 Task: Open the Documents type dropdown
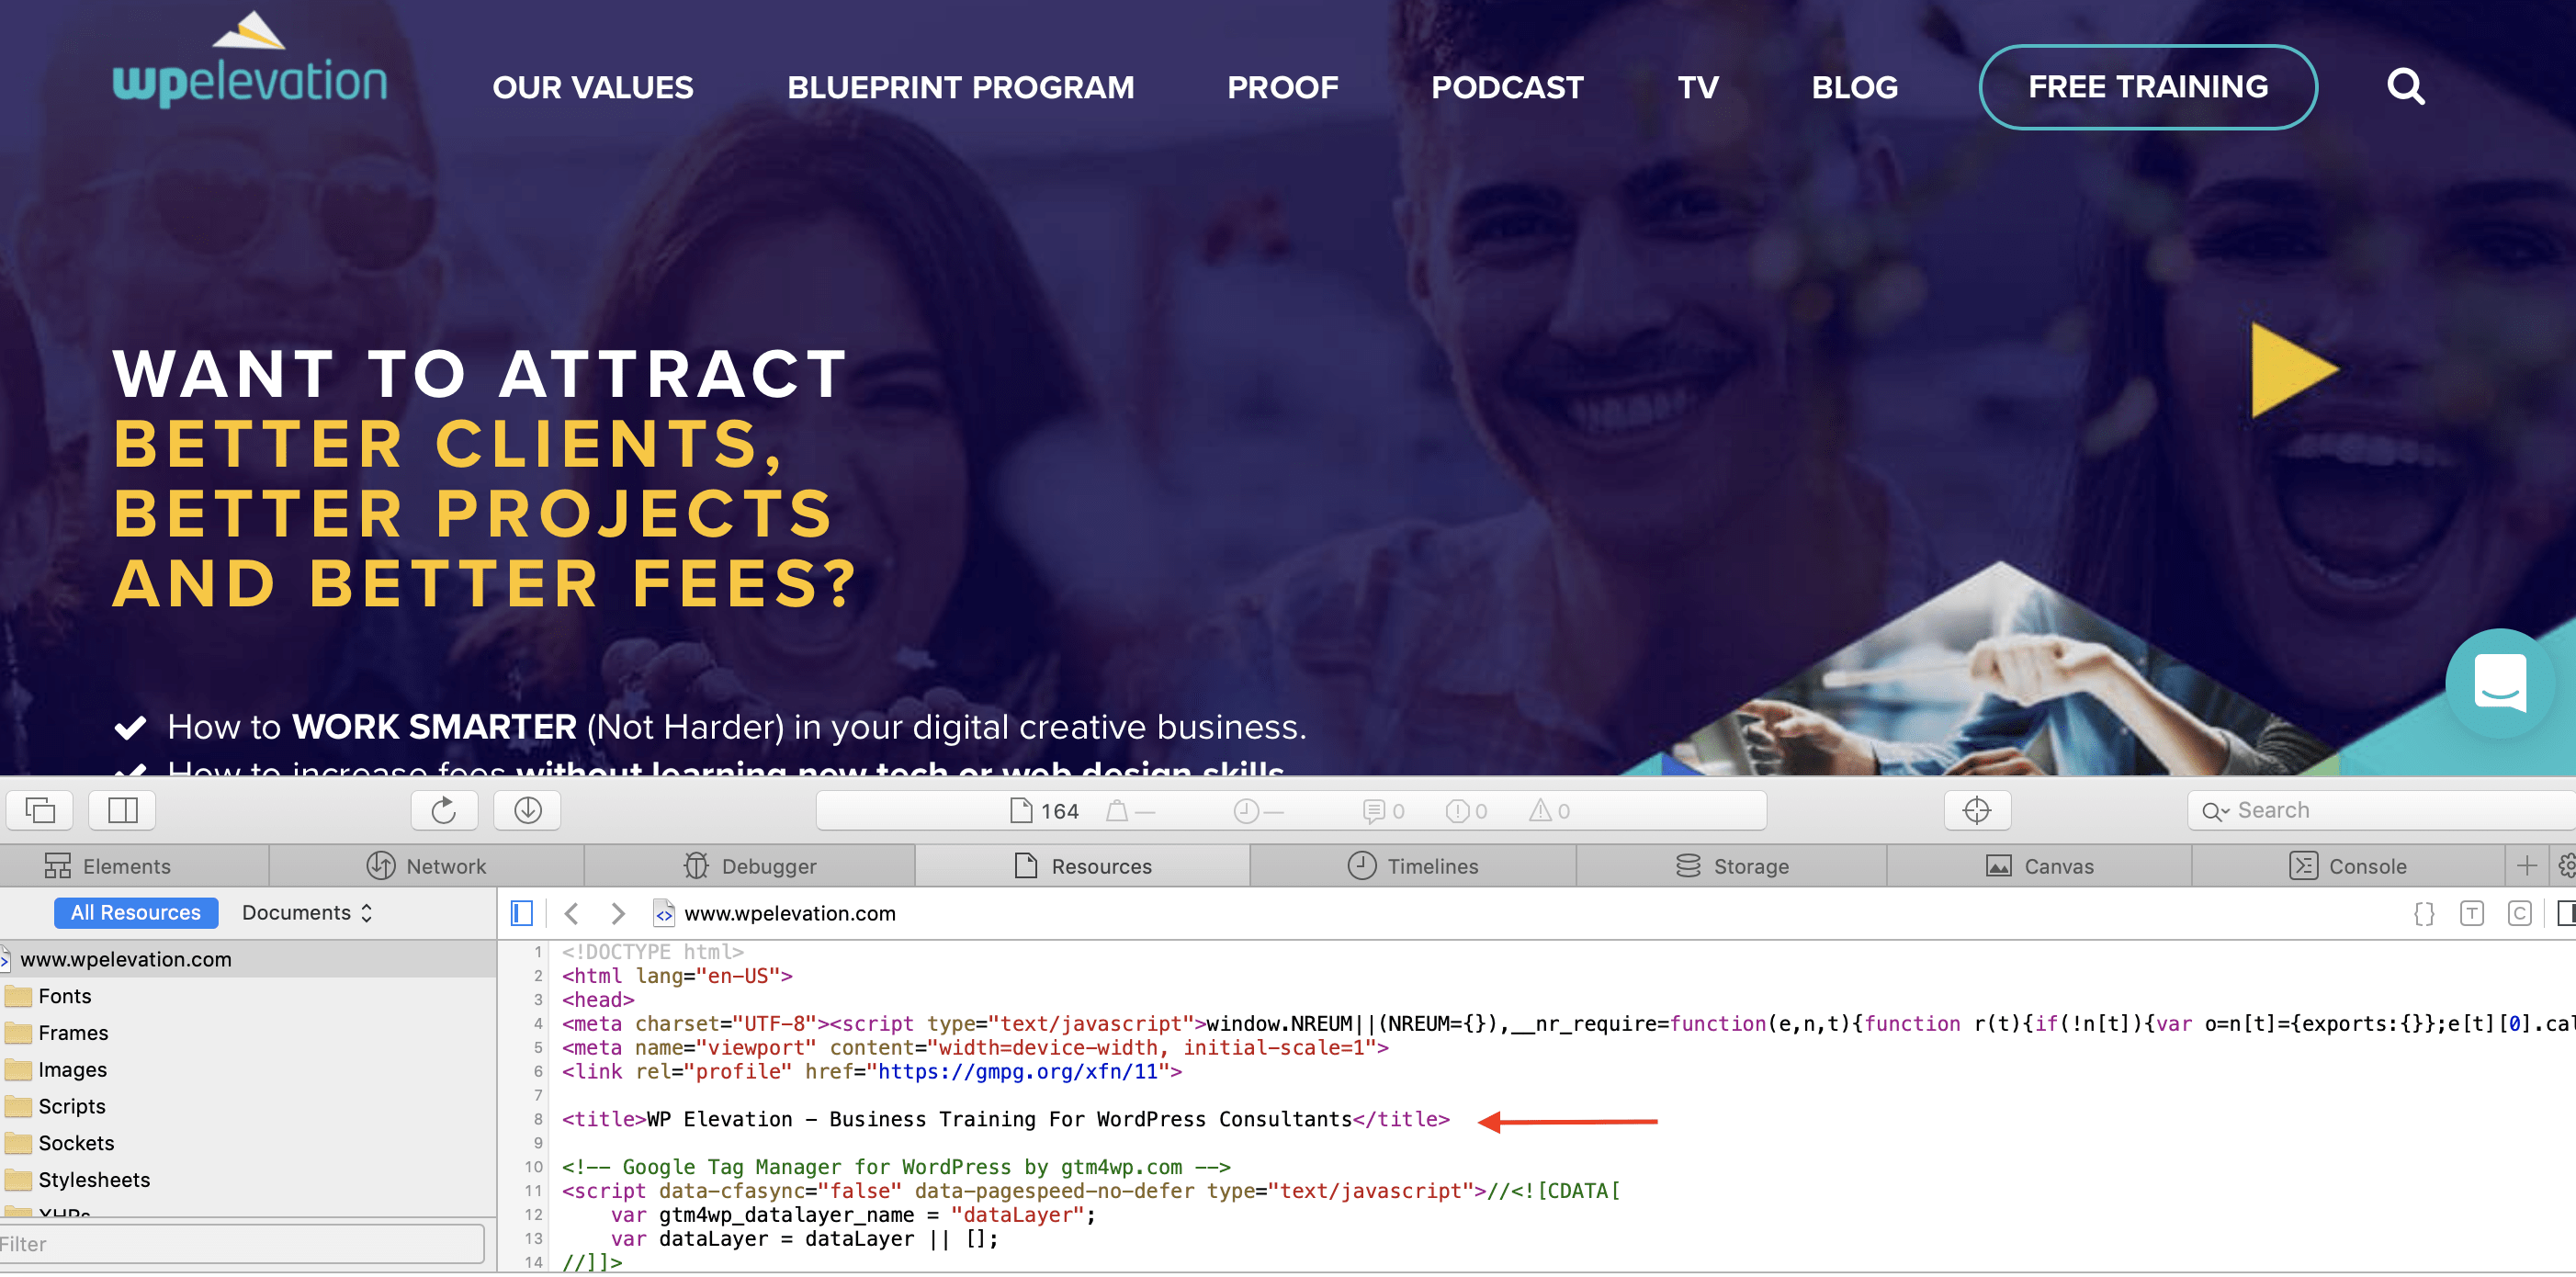click(307, 913)
